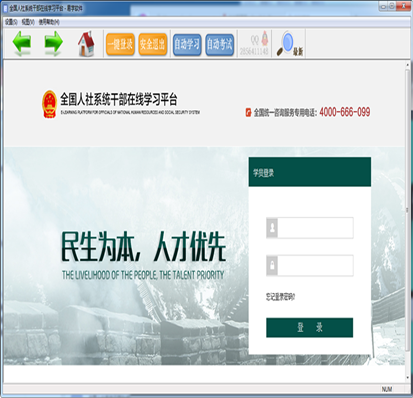Click the app icon in the title bar
Viewport: 413px width, 398px height.
5,8
